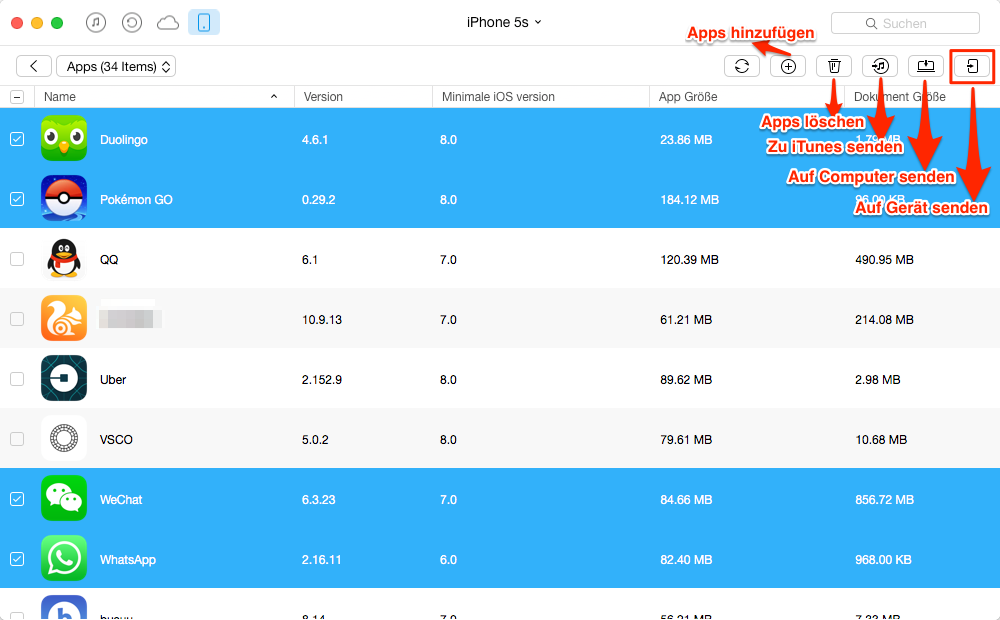1000x620 pixels.
Task: Select the Duolingo app name
Action: tap(124, 140)
